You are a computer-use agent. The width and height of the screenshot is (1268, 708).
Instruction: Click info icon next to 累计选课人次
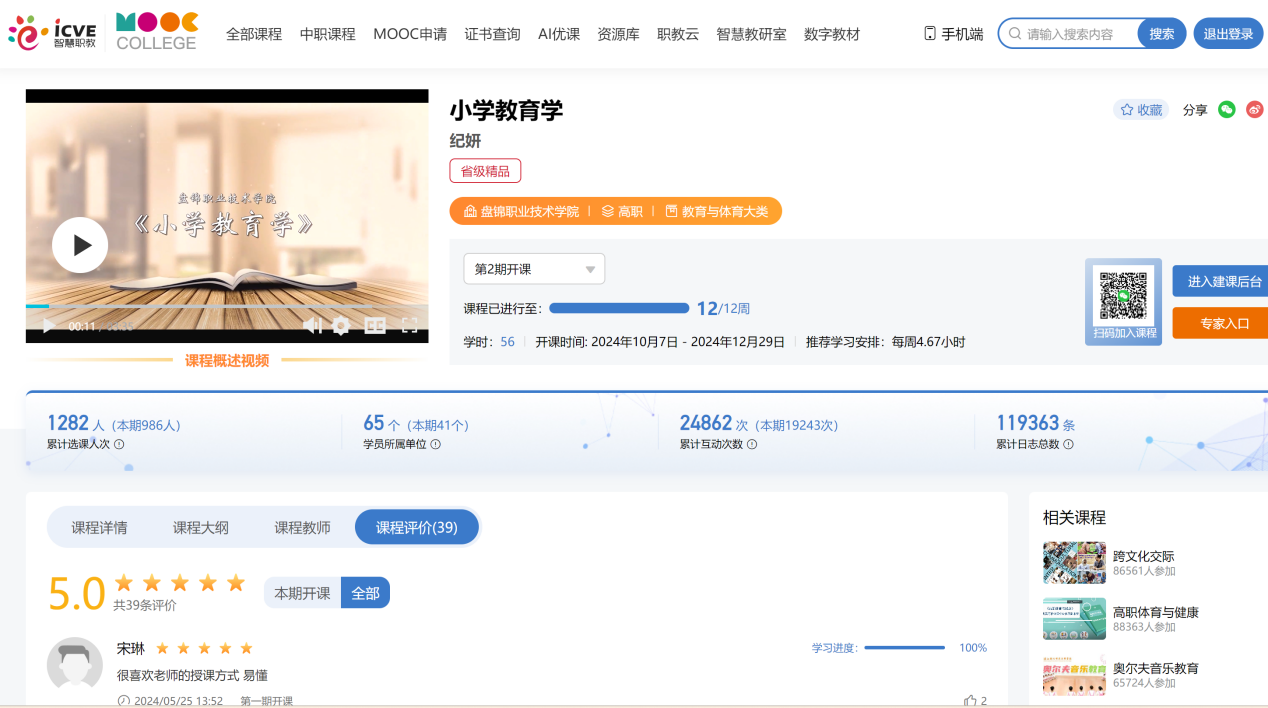[x=119, y=444]
